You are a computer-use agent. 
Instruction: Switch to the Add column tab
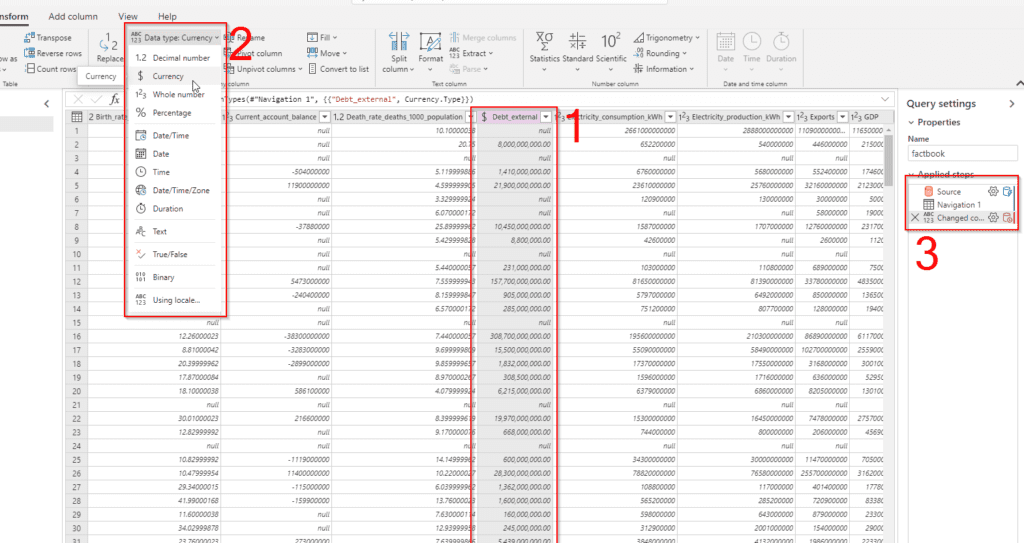tap(73, 17)
